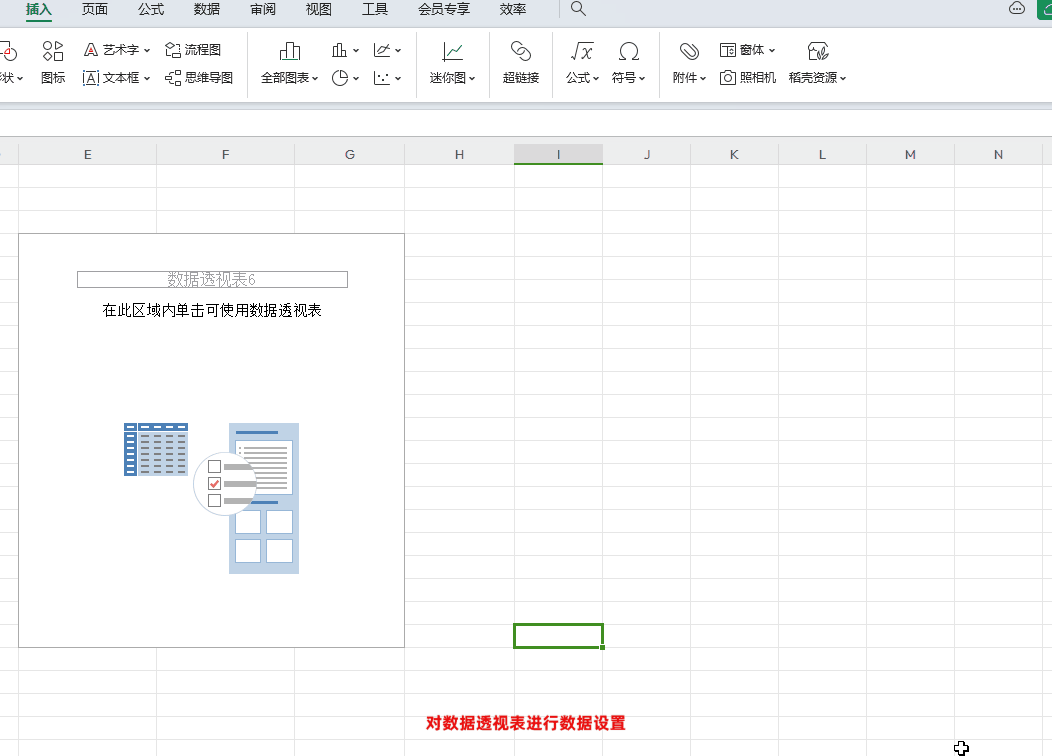Expand the 窗体 dropdown arrow
Viewport: 1052px width, 756px height.
pyautogui.click(x=772, y=50)
